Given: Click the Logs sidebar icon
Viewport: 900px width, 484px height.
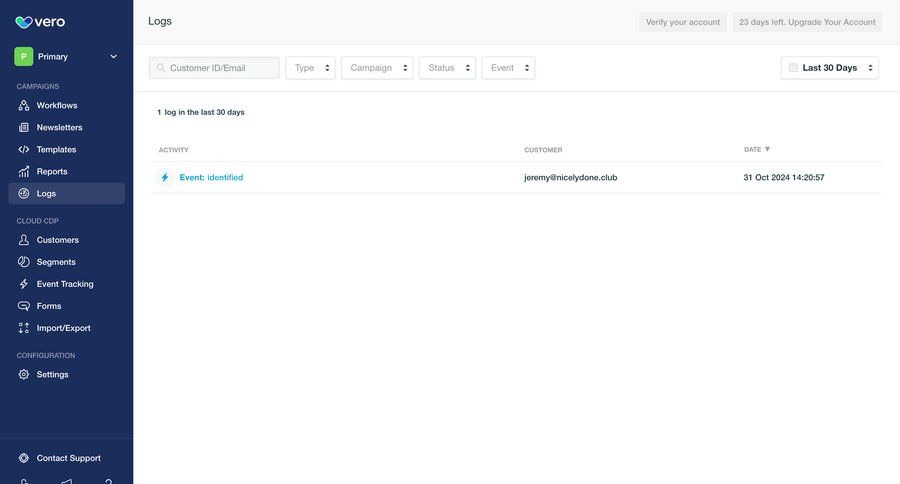Looking at the screenshot, I should pos(24,193).
